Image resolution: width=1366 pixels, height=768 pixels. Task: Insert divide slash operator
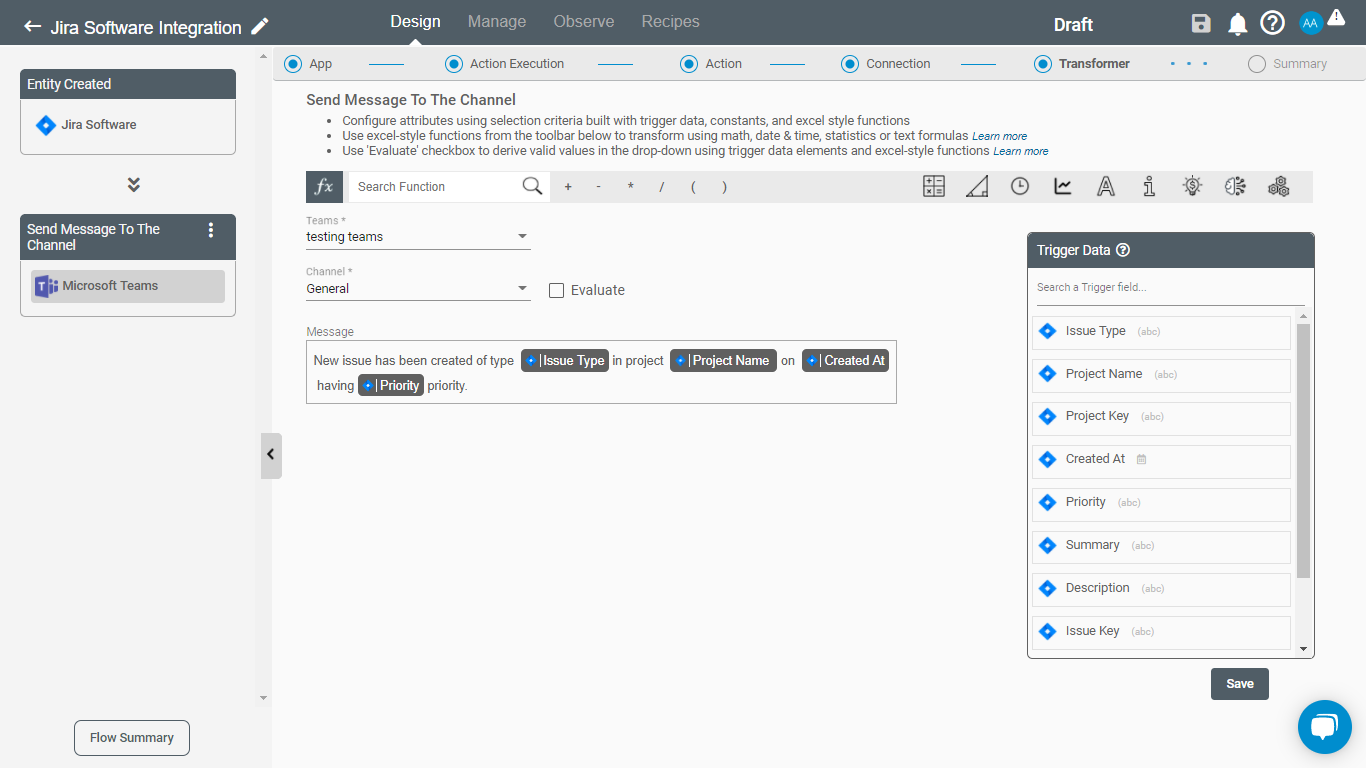tap(661, 187)
